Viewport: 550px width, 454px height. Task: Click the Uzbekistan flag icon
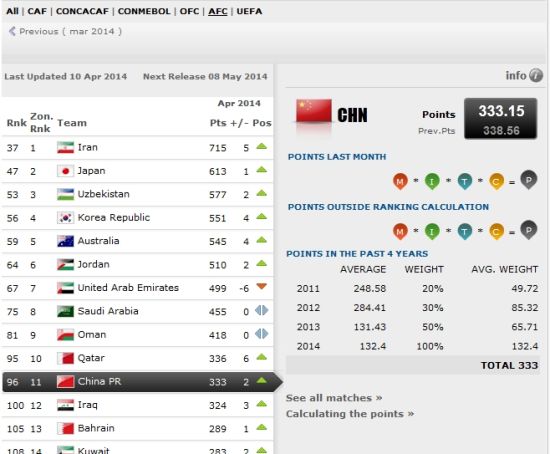click(66, 194)
